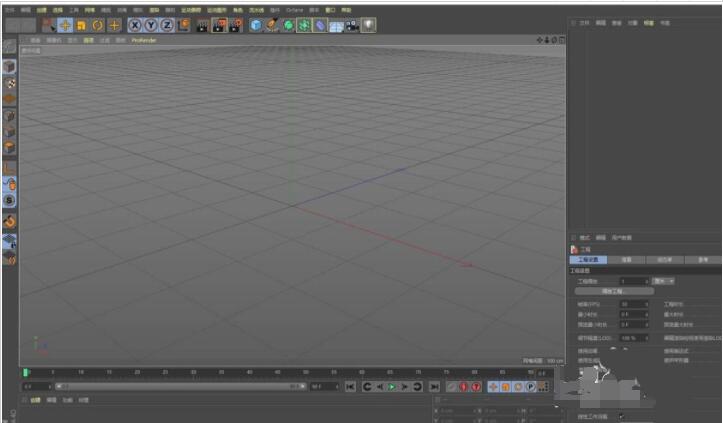Screen dimensions: 723x423
Task: Select the Rotate tool icon
Action: [x=97, y=25]
